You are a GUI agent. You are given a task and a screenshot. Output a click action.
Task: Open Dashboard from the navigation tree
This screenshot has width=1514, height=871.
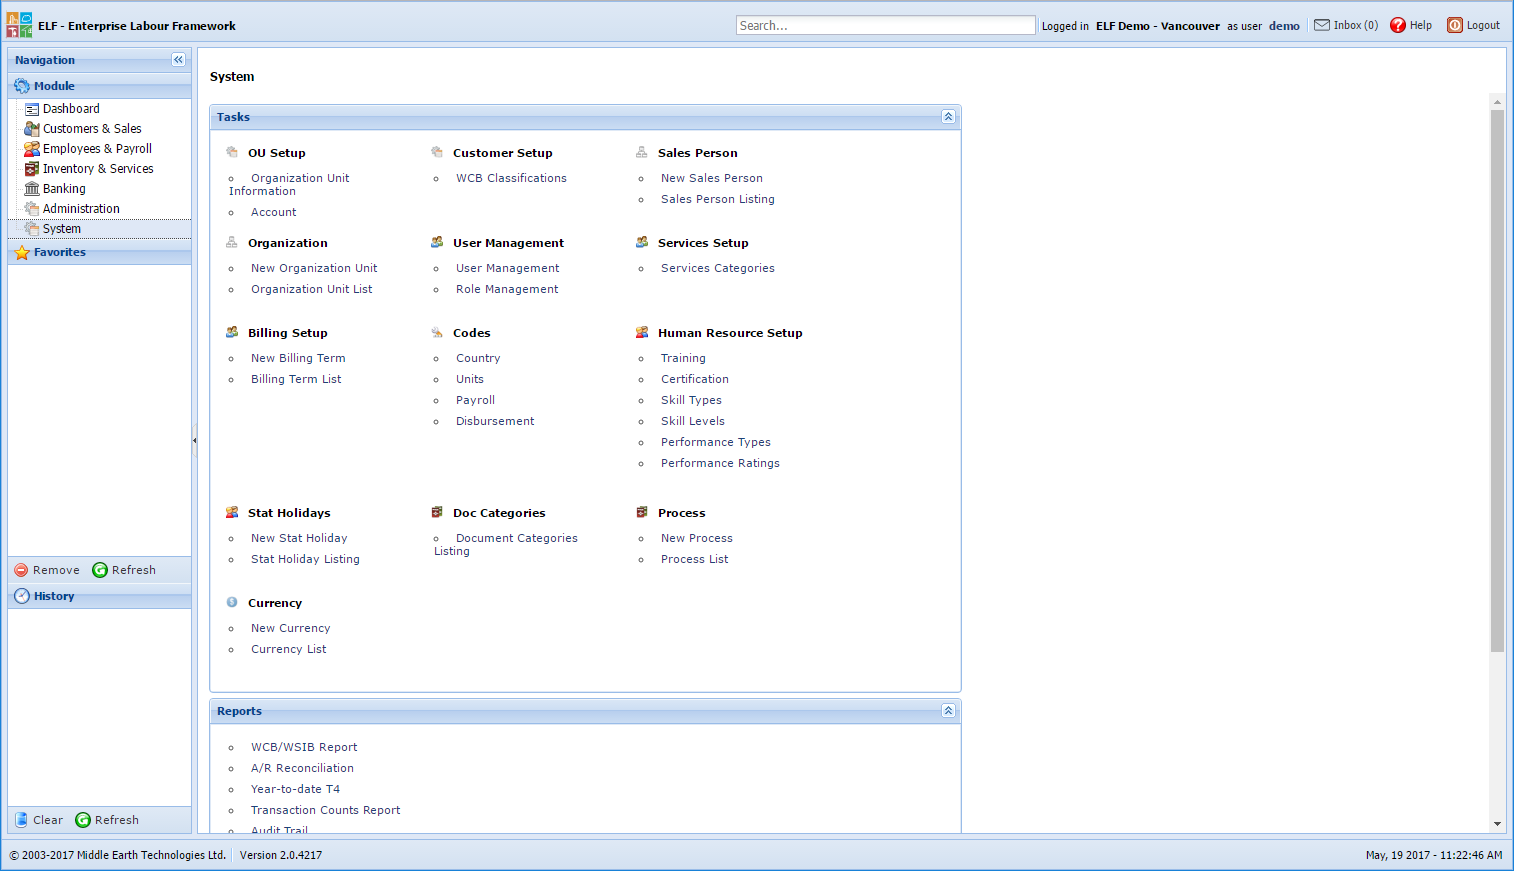point(71,109)
